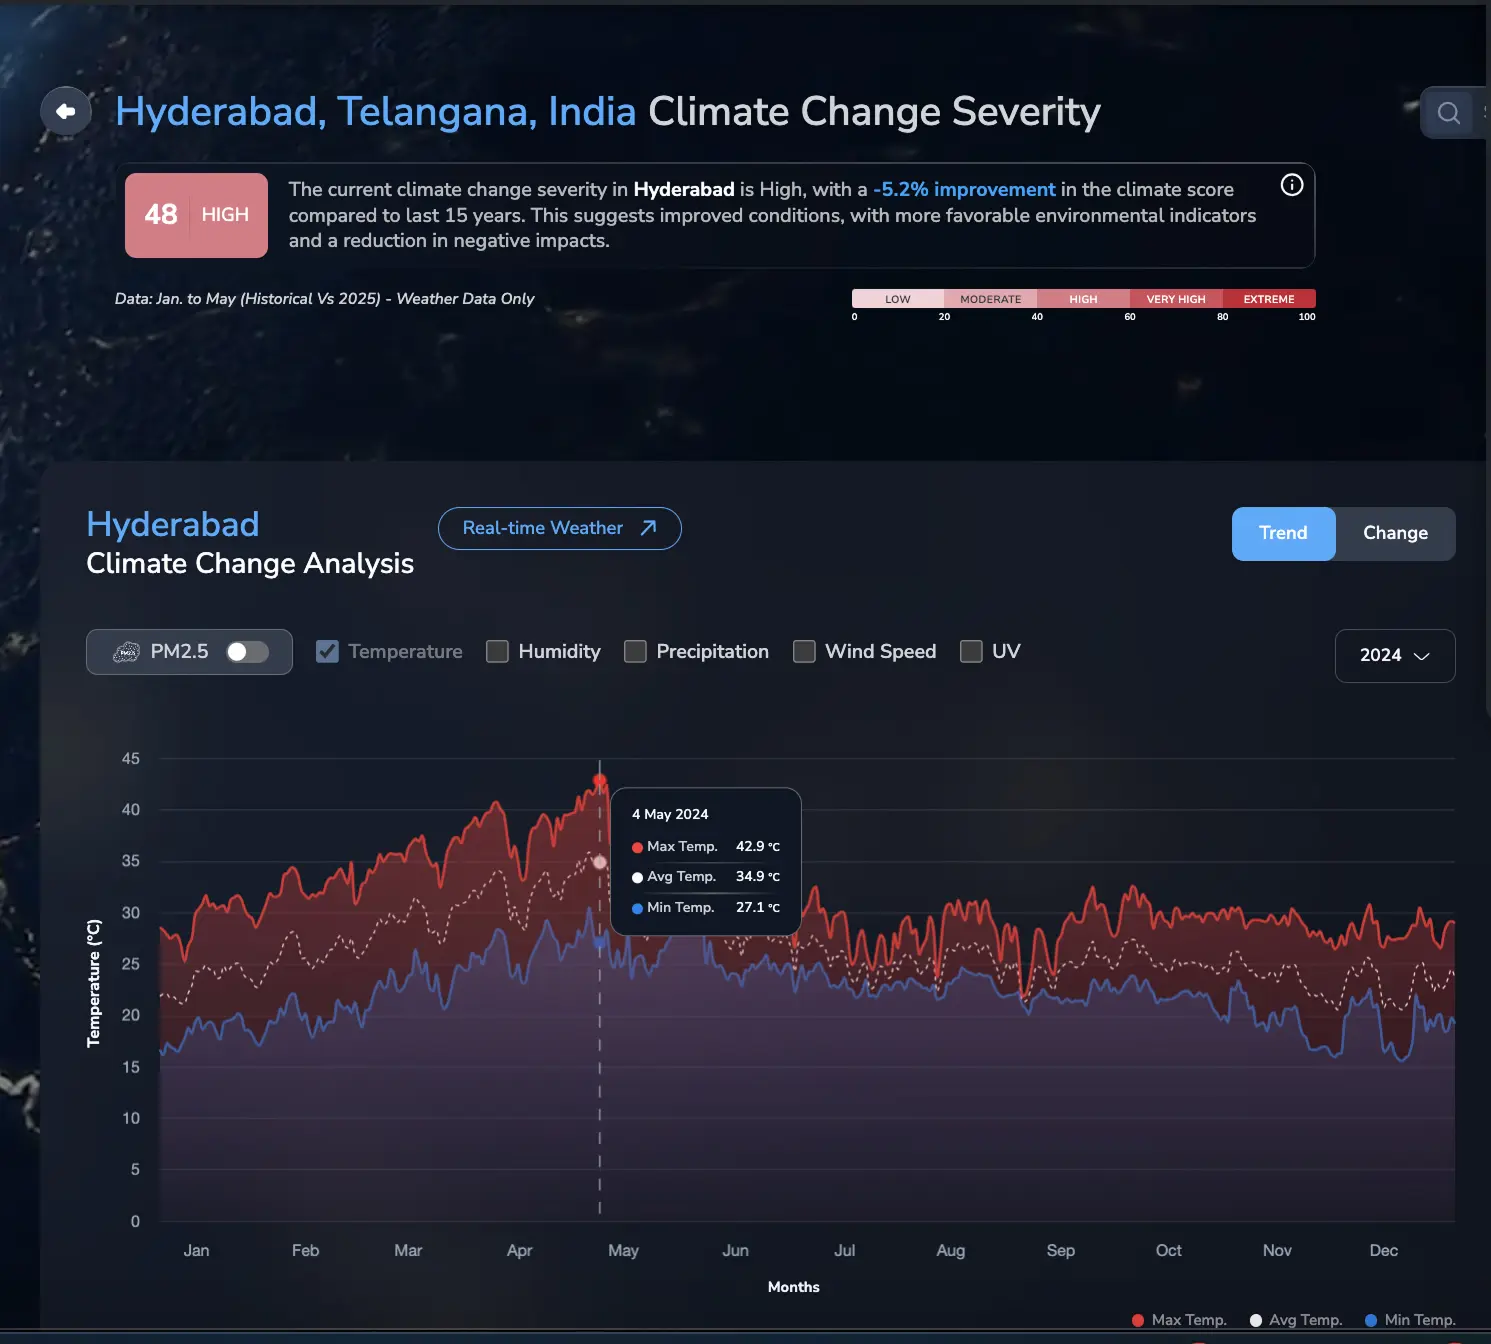The width and height of the screenshot is (1491, 1344).
Task: Open the Real-time Weather link
Action: (560, 528)
